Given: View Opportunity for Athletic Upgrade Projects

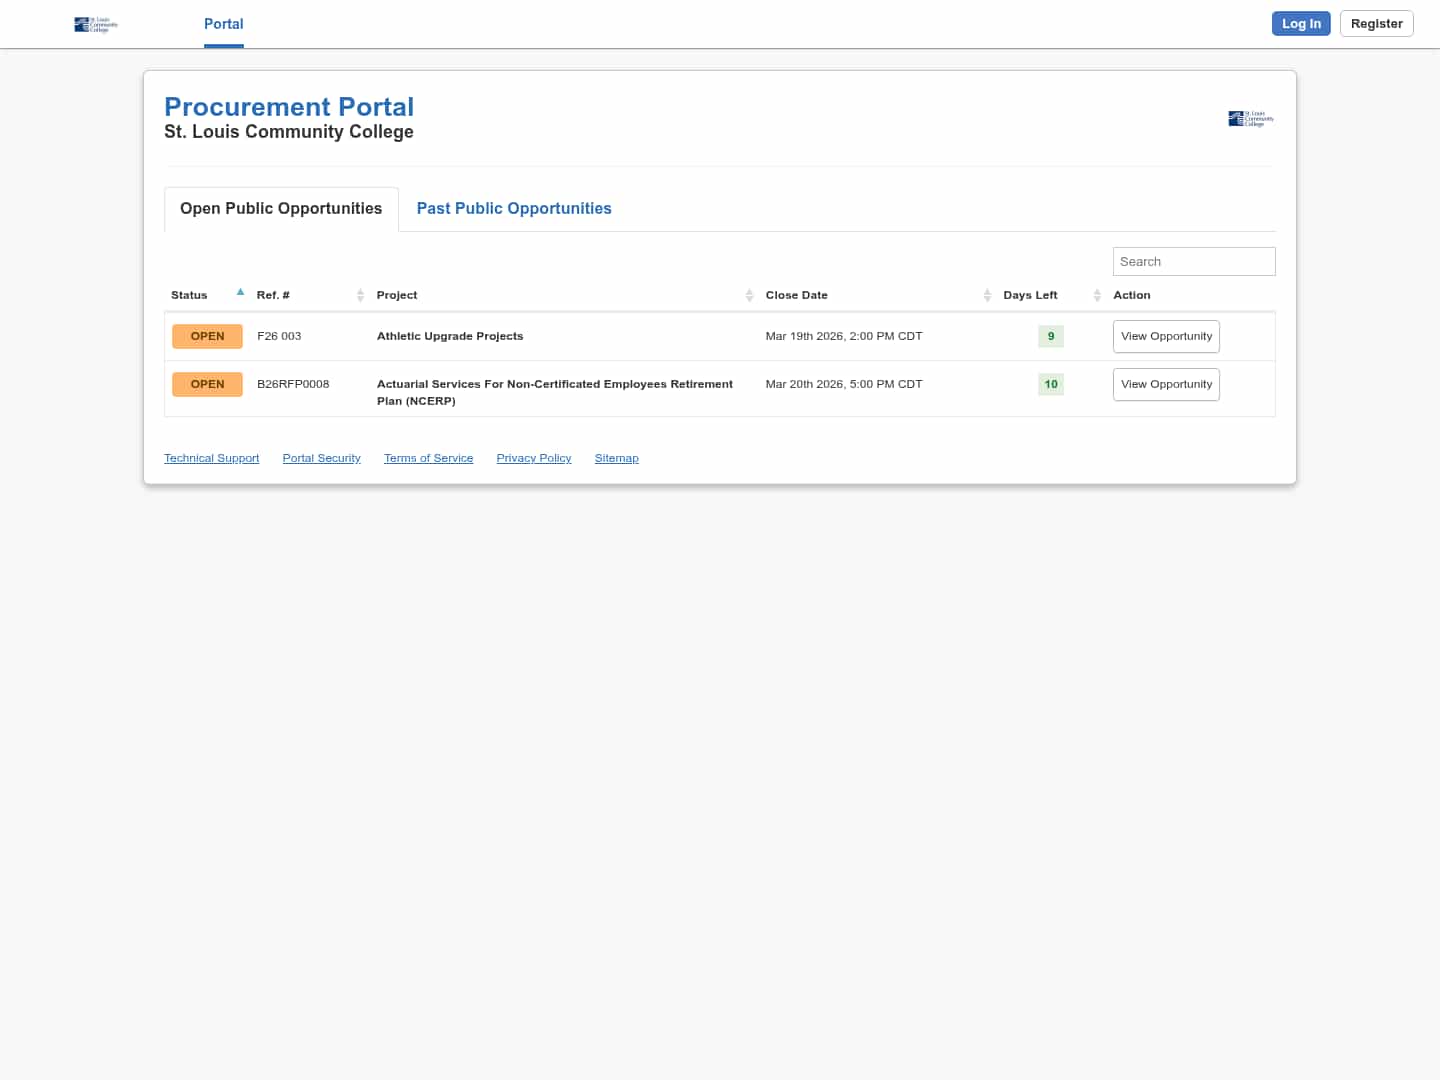Looking at the screenshot, I should point(1166,336).
